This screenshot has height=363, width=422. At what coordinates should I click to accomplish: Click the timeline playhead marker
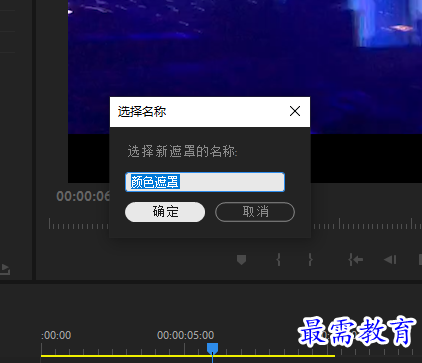[212, 348]
